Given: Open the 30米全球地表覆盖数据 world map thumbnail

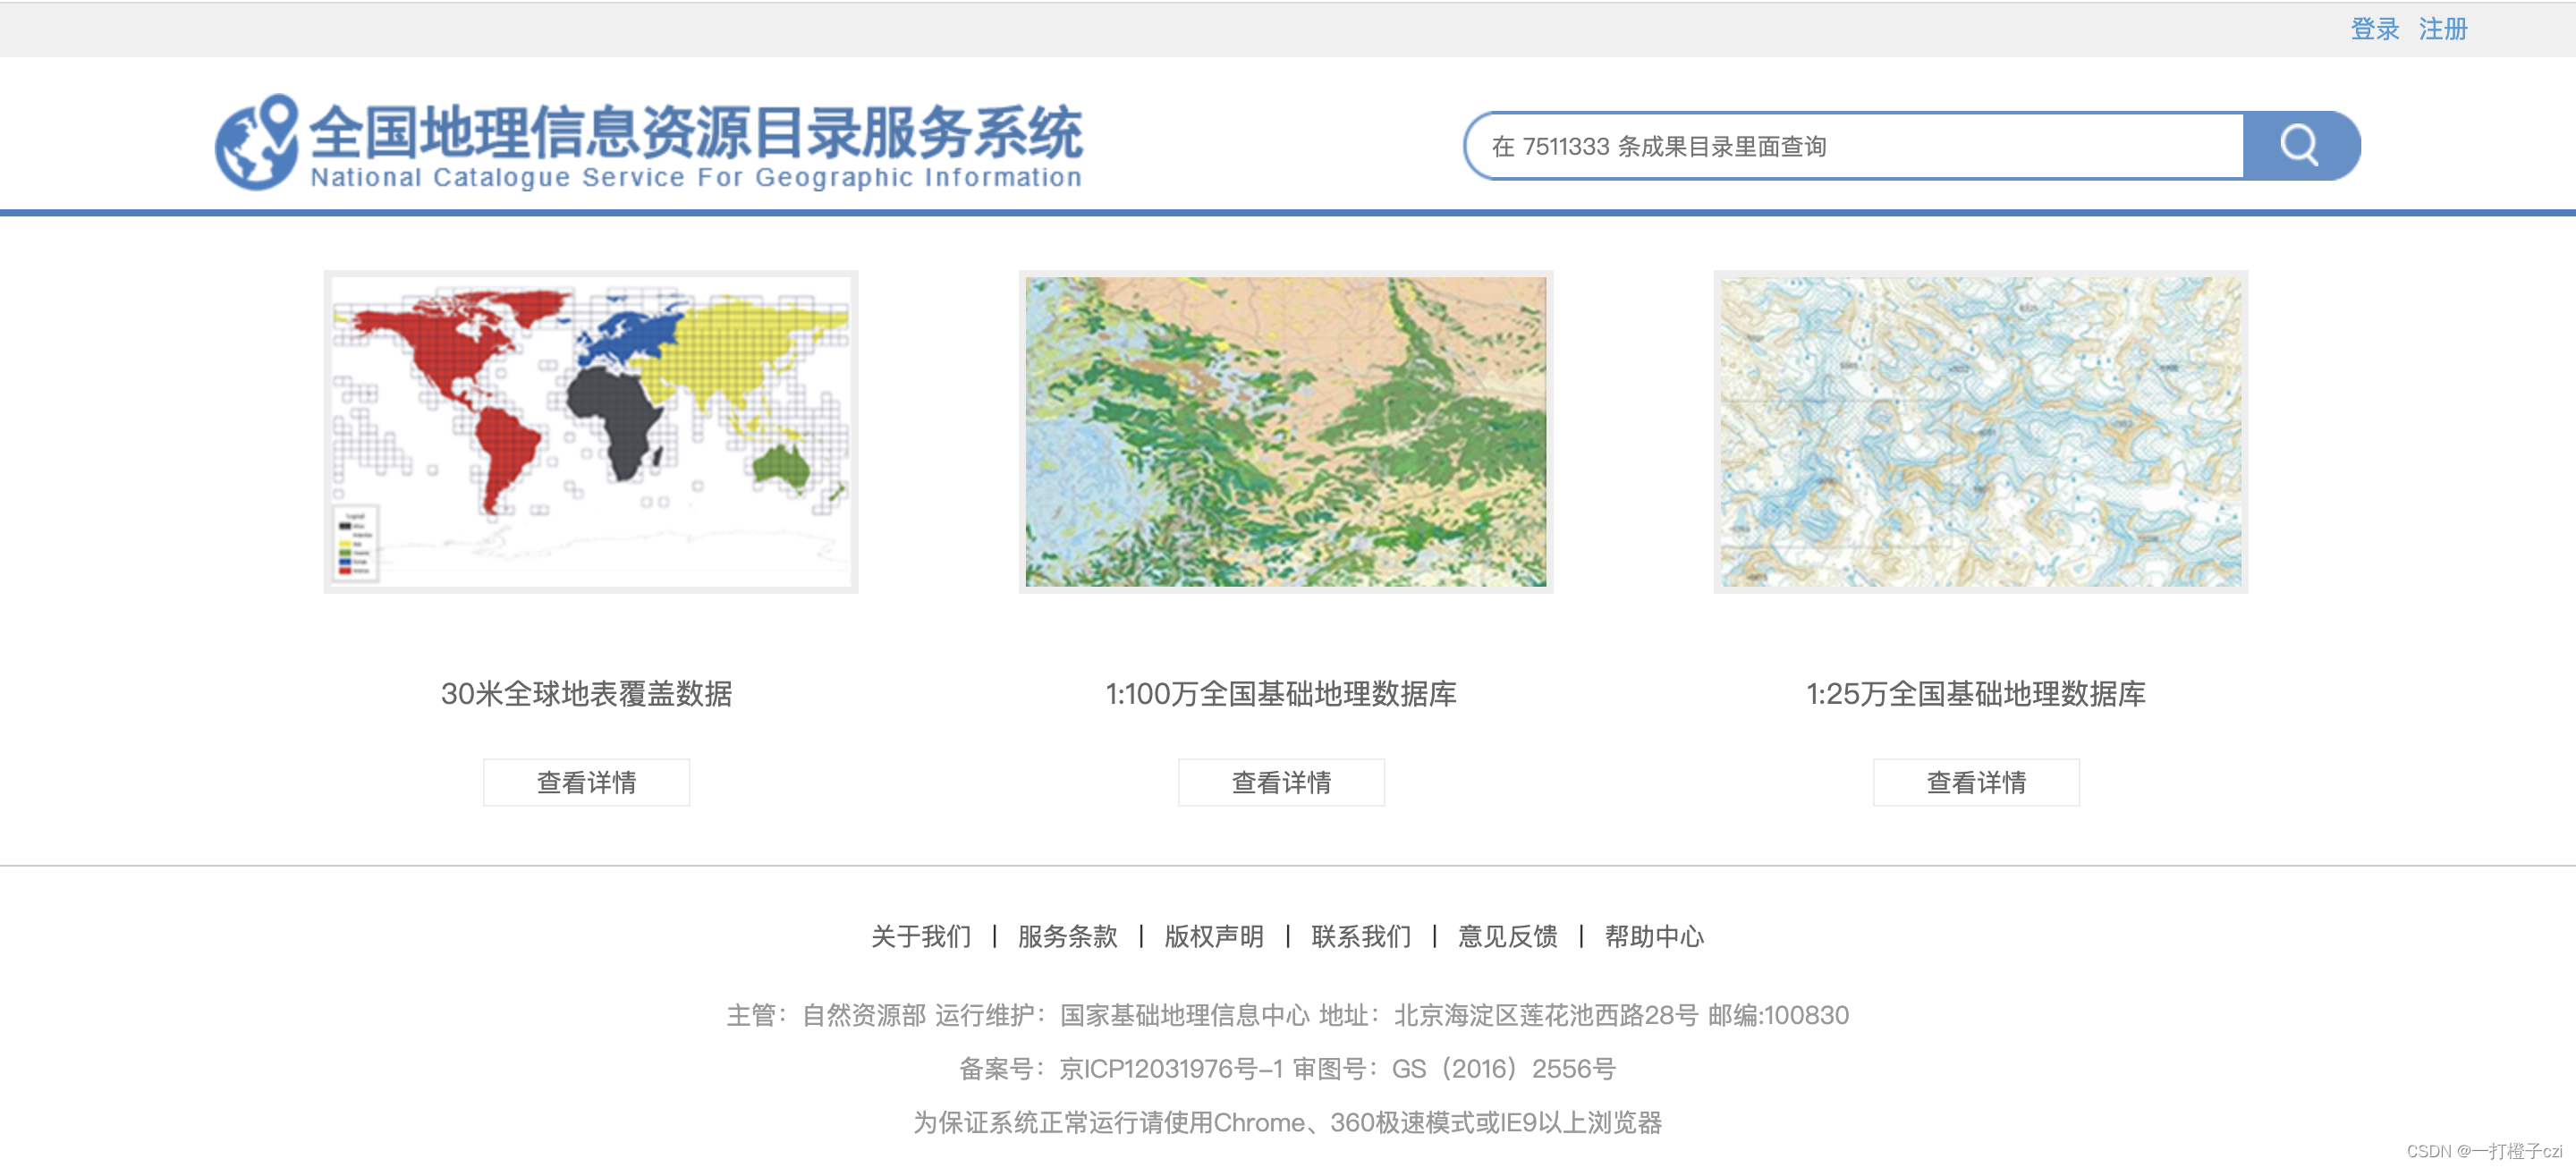Looking at the screenshot, I should [x=590, y=432].
